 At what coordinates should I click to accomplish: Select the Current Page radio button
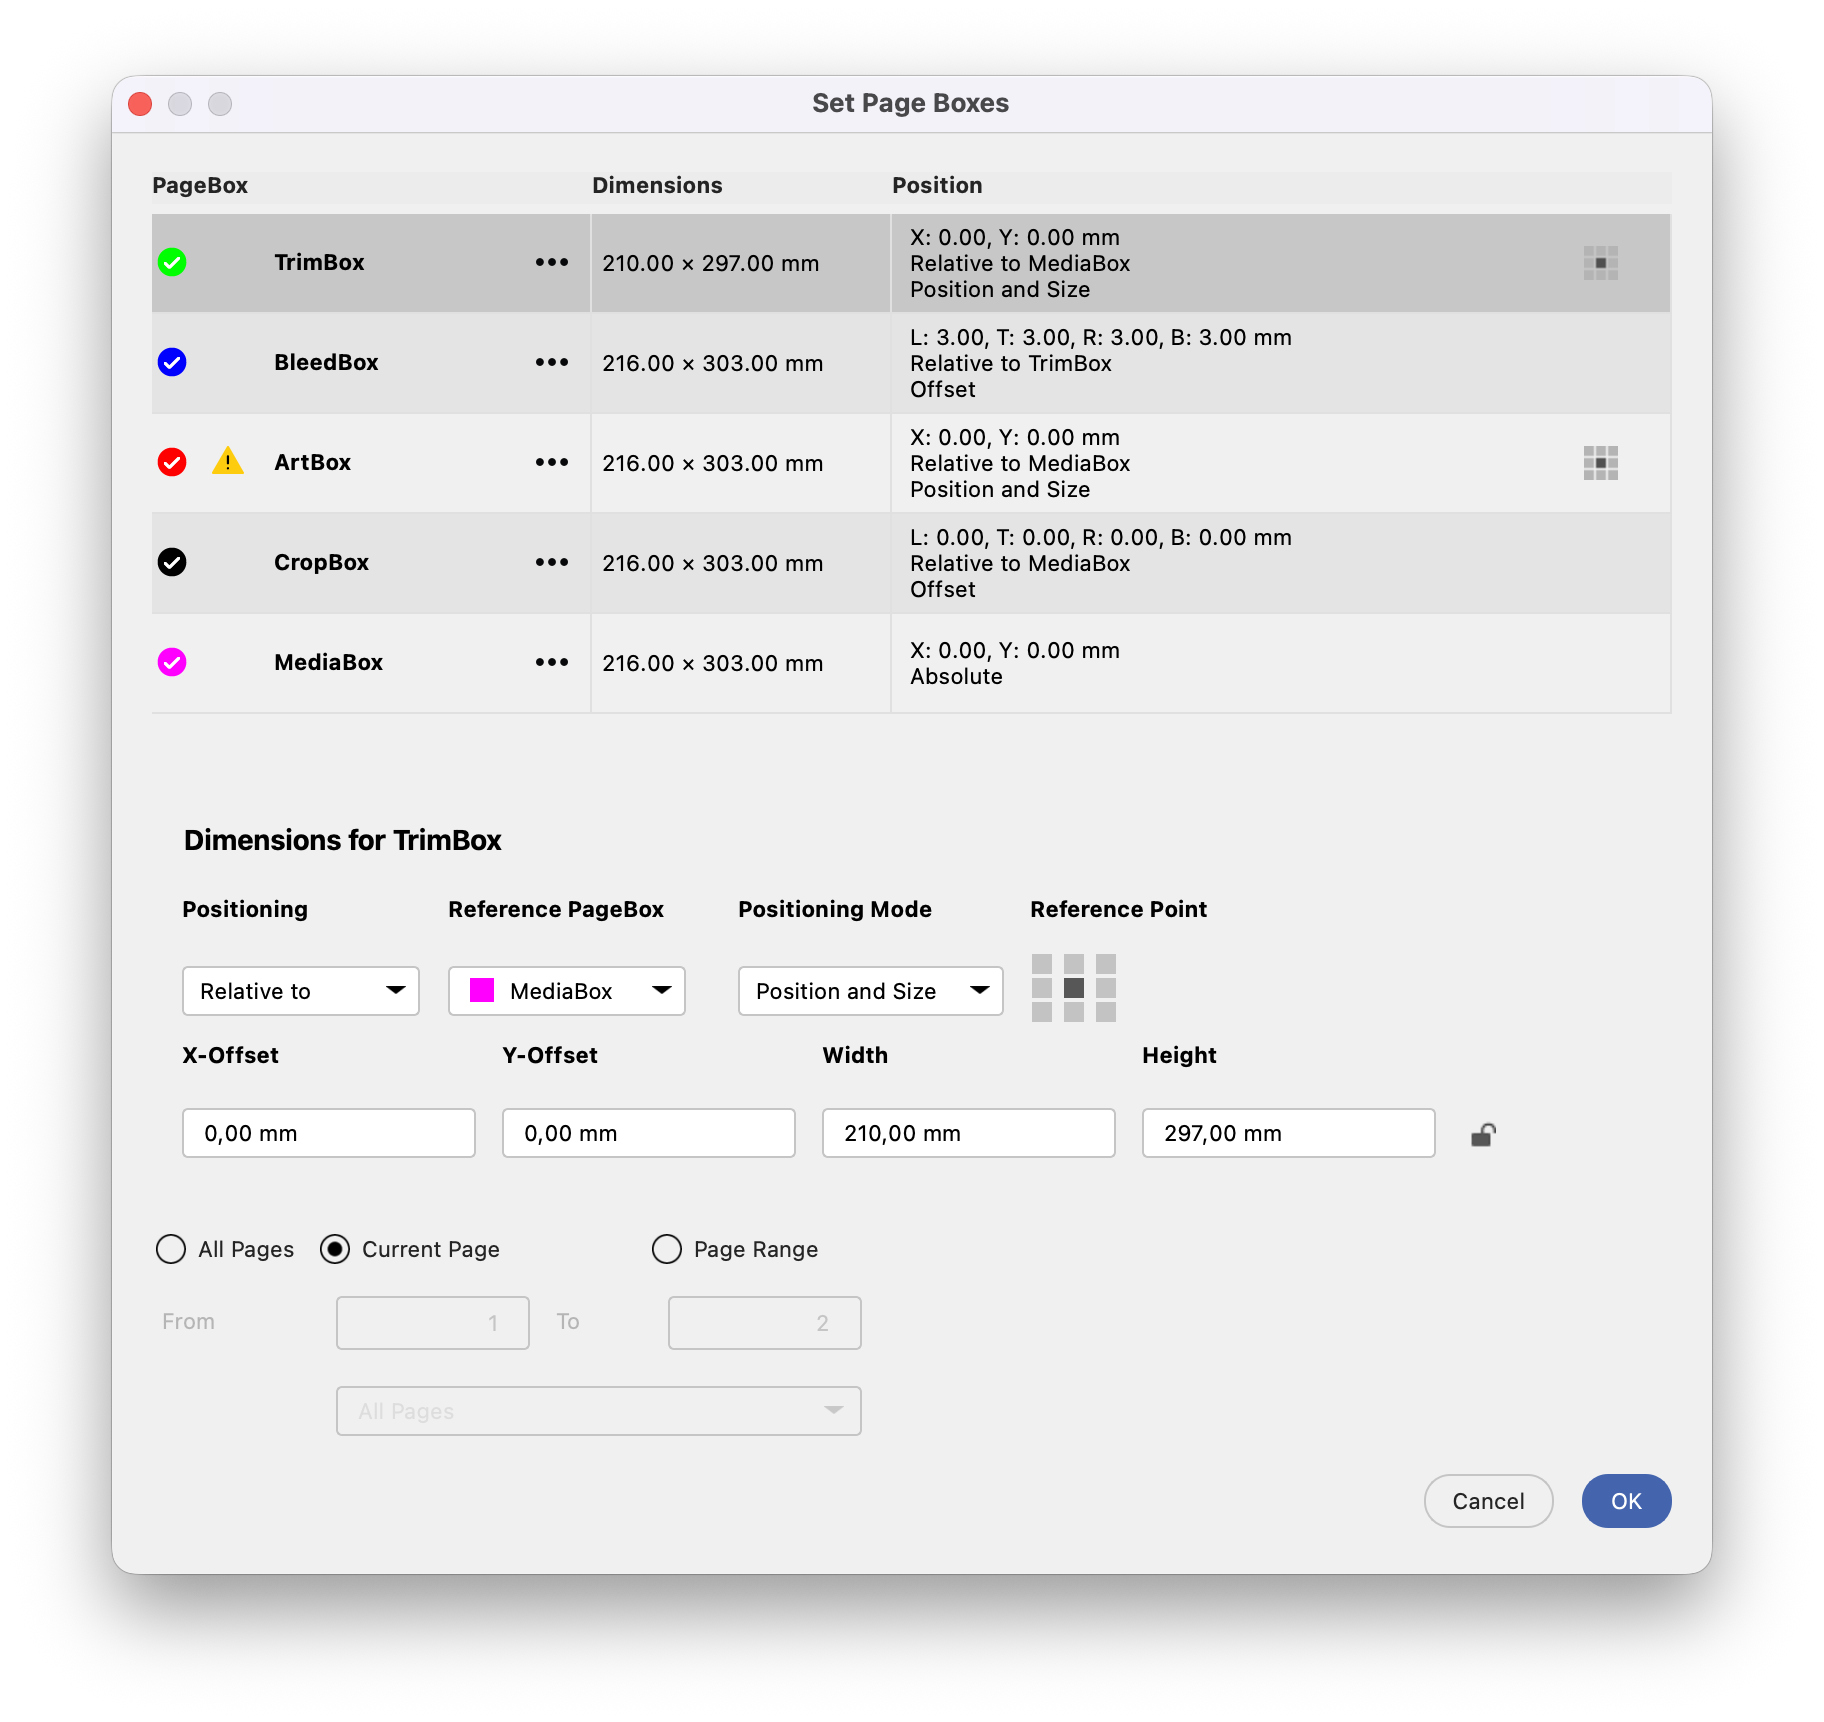coord(335,1249)
